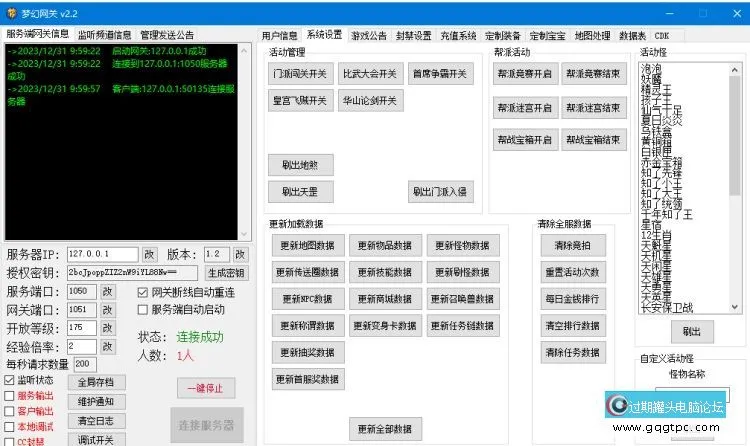Click 更新商城数据 button
The image size is (750, 446).
point(386,299)
